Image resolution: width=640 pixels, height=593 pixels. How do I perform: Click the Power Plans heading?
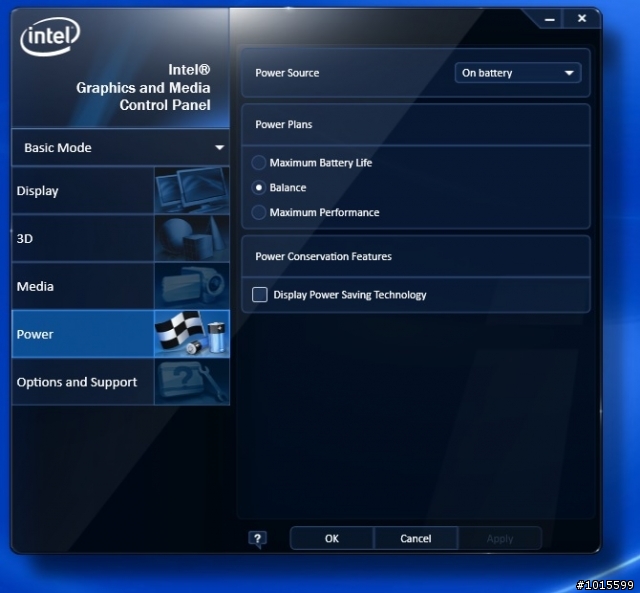tap(284, 124)
